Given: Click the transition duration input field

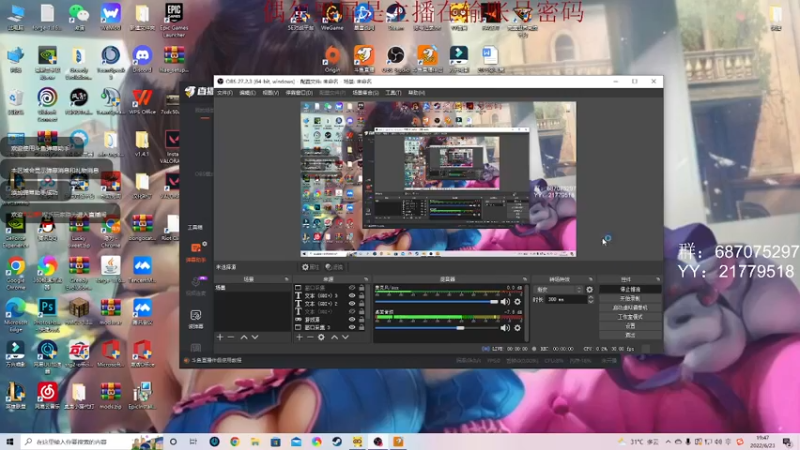Looking at the screenshot, I should pos(566,299).
